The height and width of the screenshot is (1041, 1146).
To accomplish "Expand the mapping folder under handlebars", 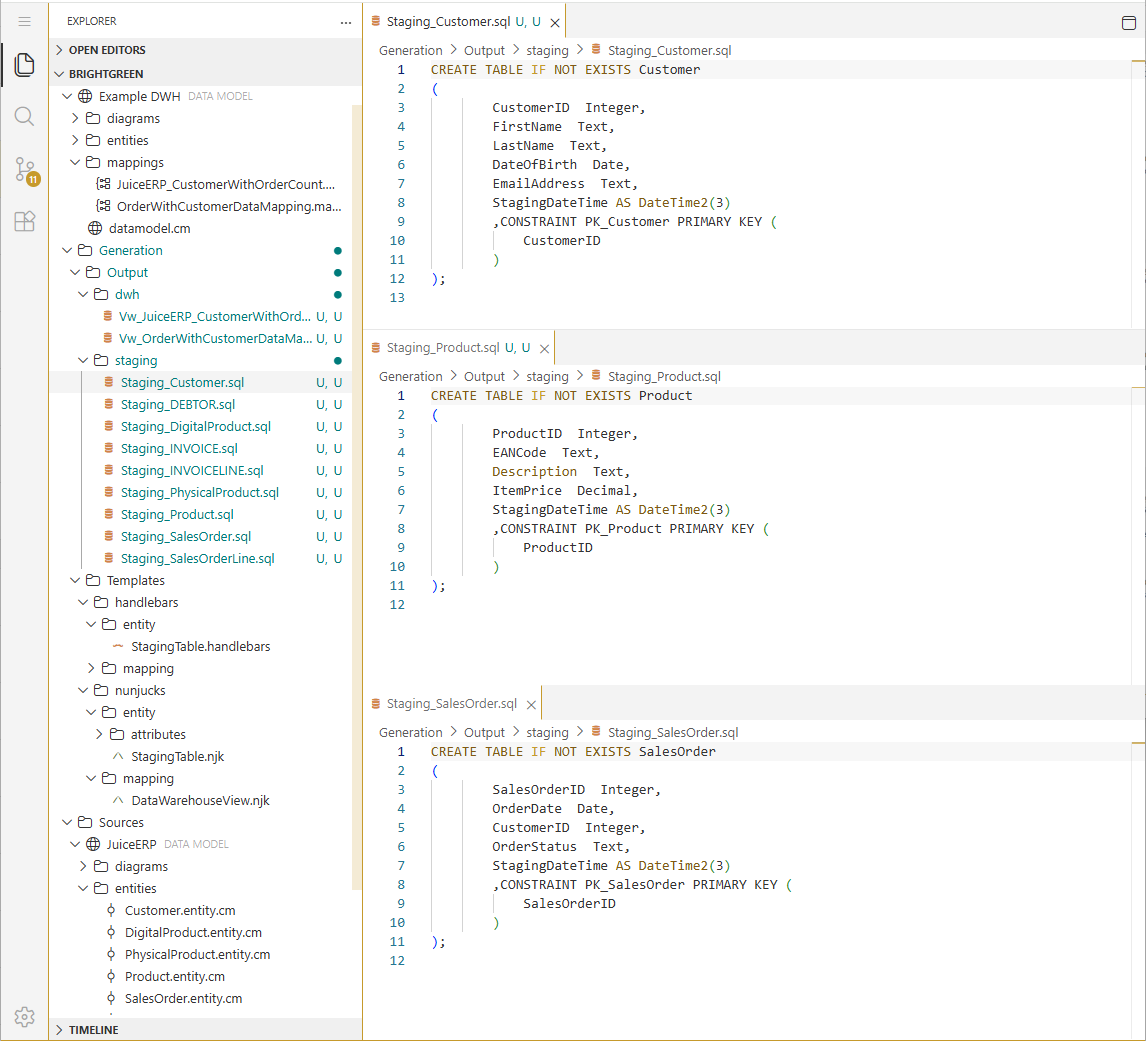I will click(91, 668).
